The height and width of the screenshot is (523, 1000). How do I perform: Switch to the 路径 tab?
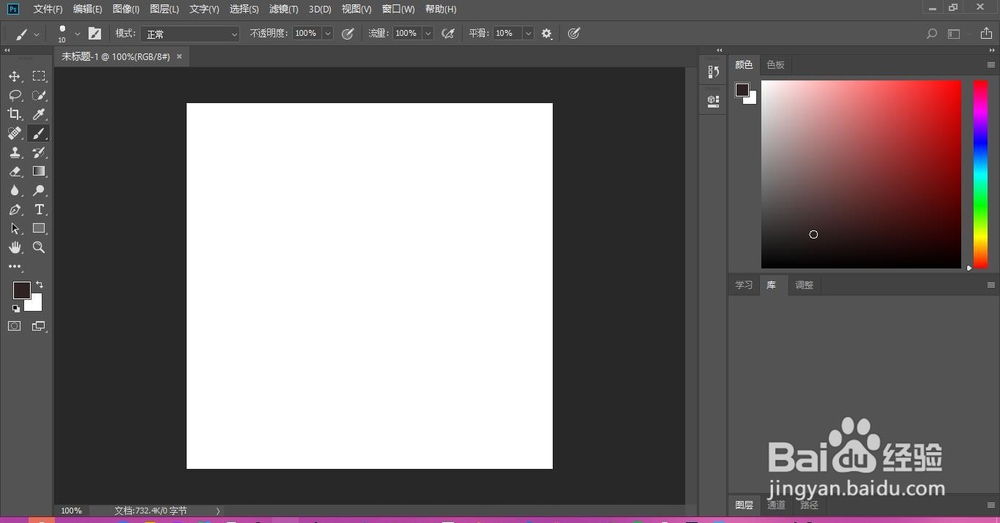[809, 505]
